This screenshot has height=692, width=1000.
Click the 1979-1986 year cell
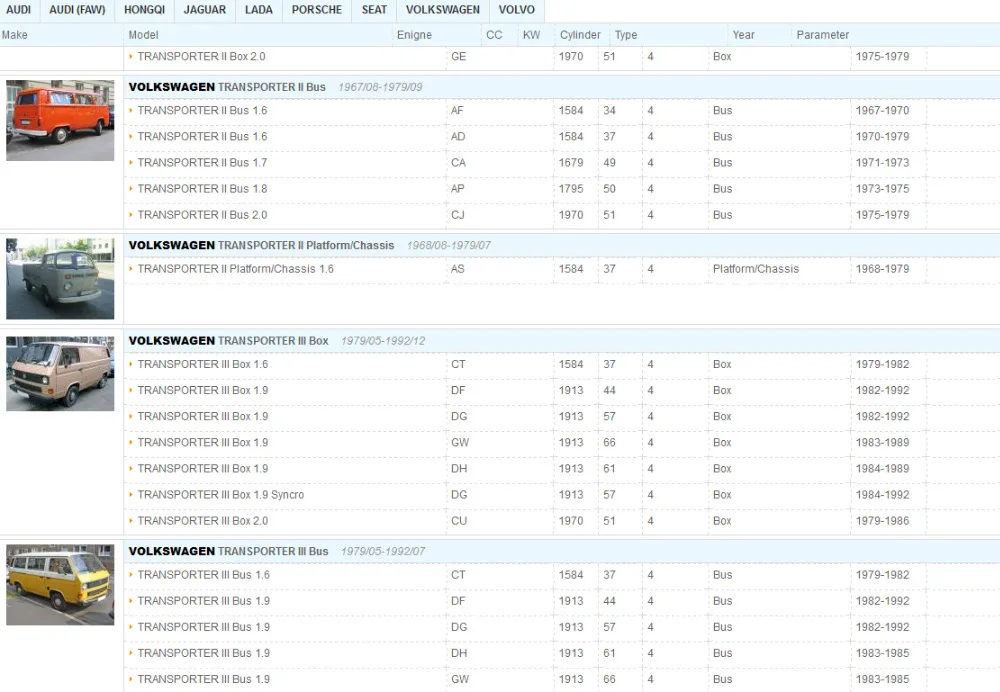pyautogui.click(x=883, y=521)
